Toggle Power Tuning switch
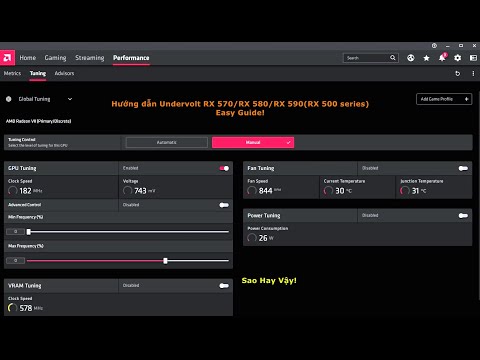The image size is (480, 360). click(x=463, y=216)
